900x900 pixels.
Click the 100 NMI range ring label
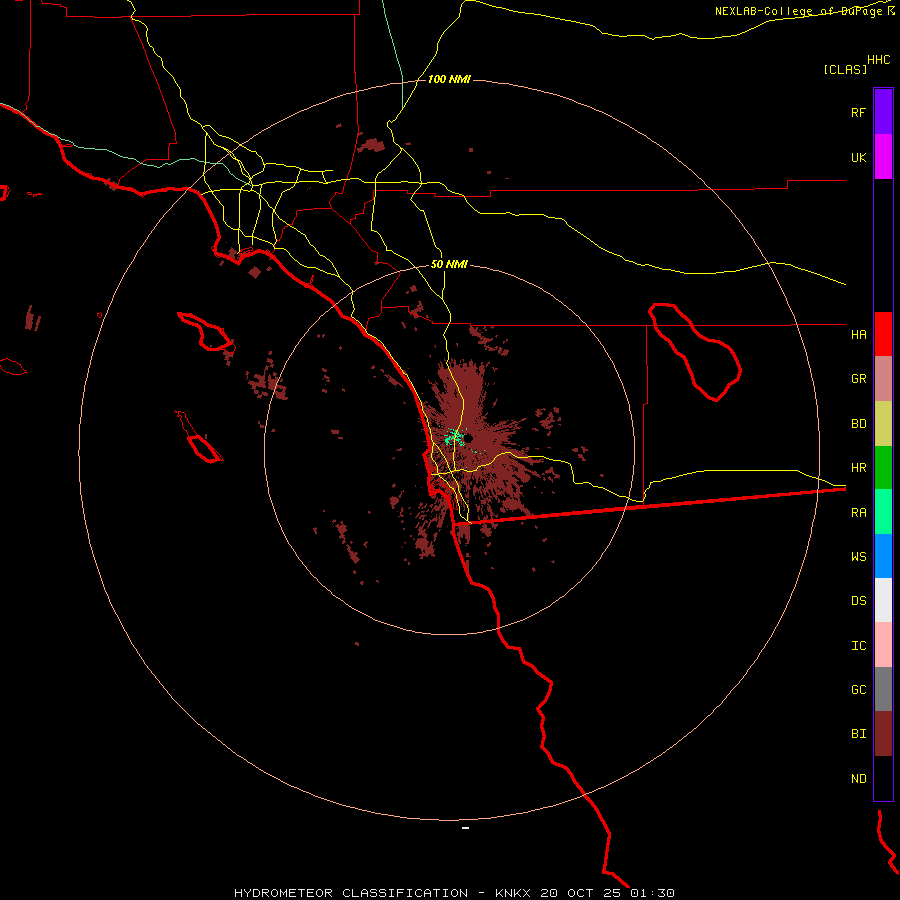tap(449, 79)
